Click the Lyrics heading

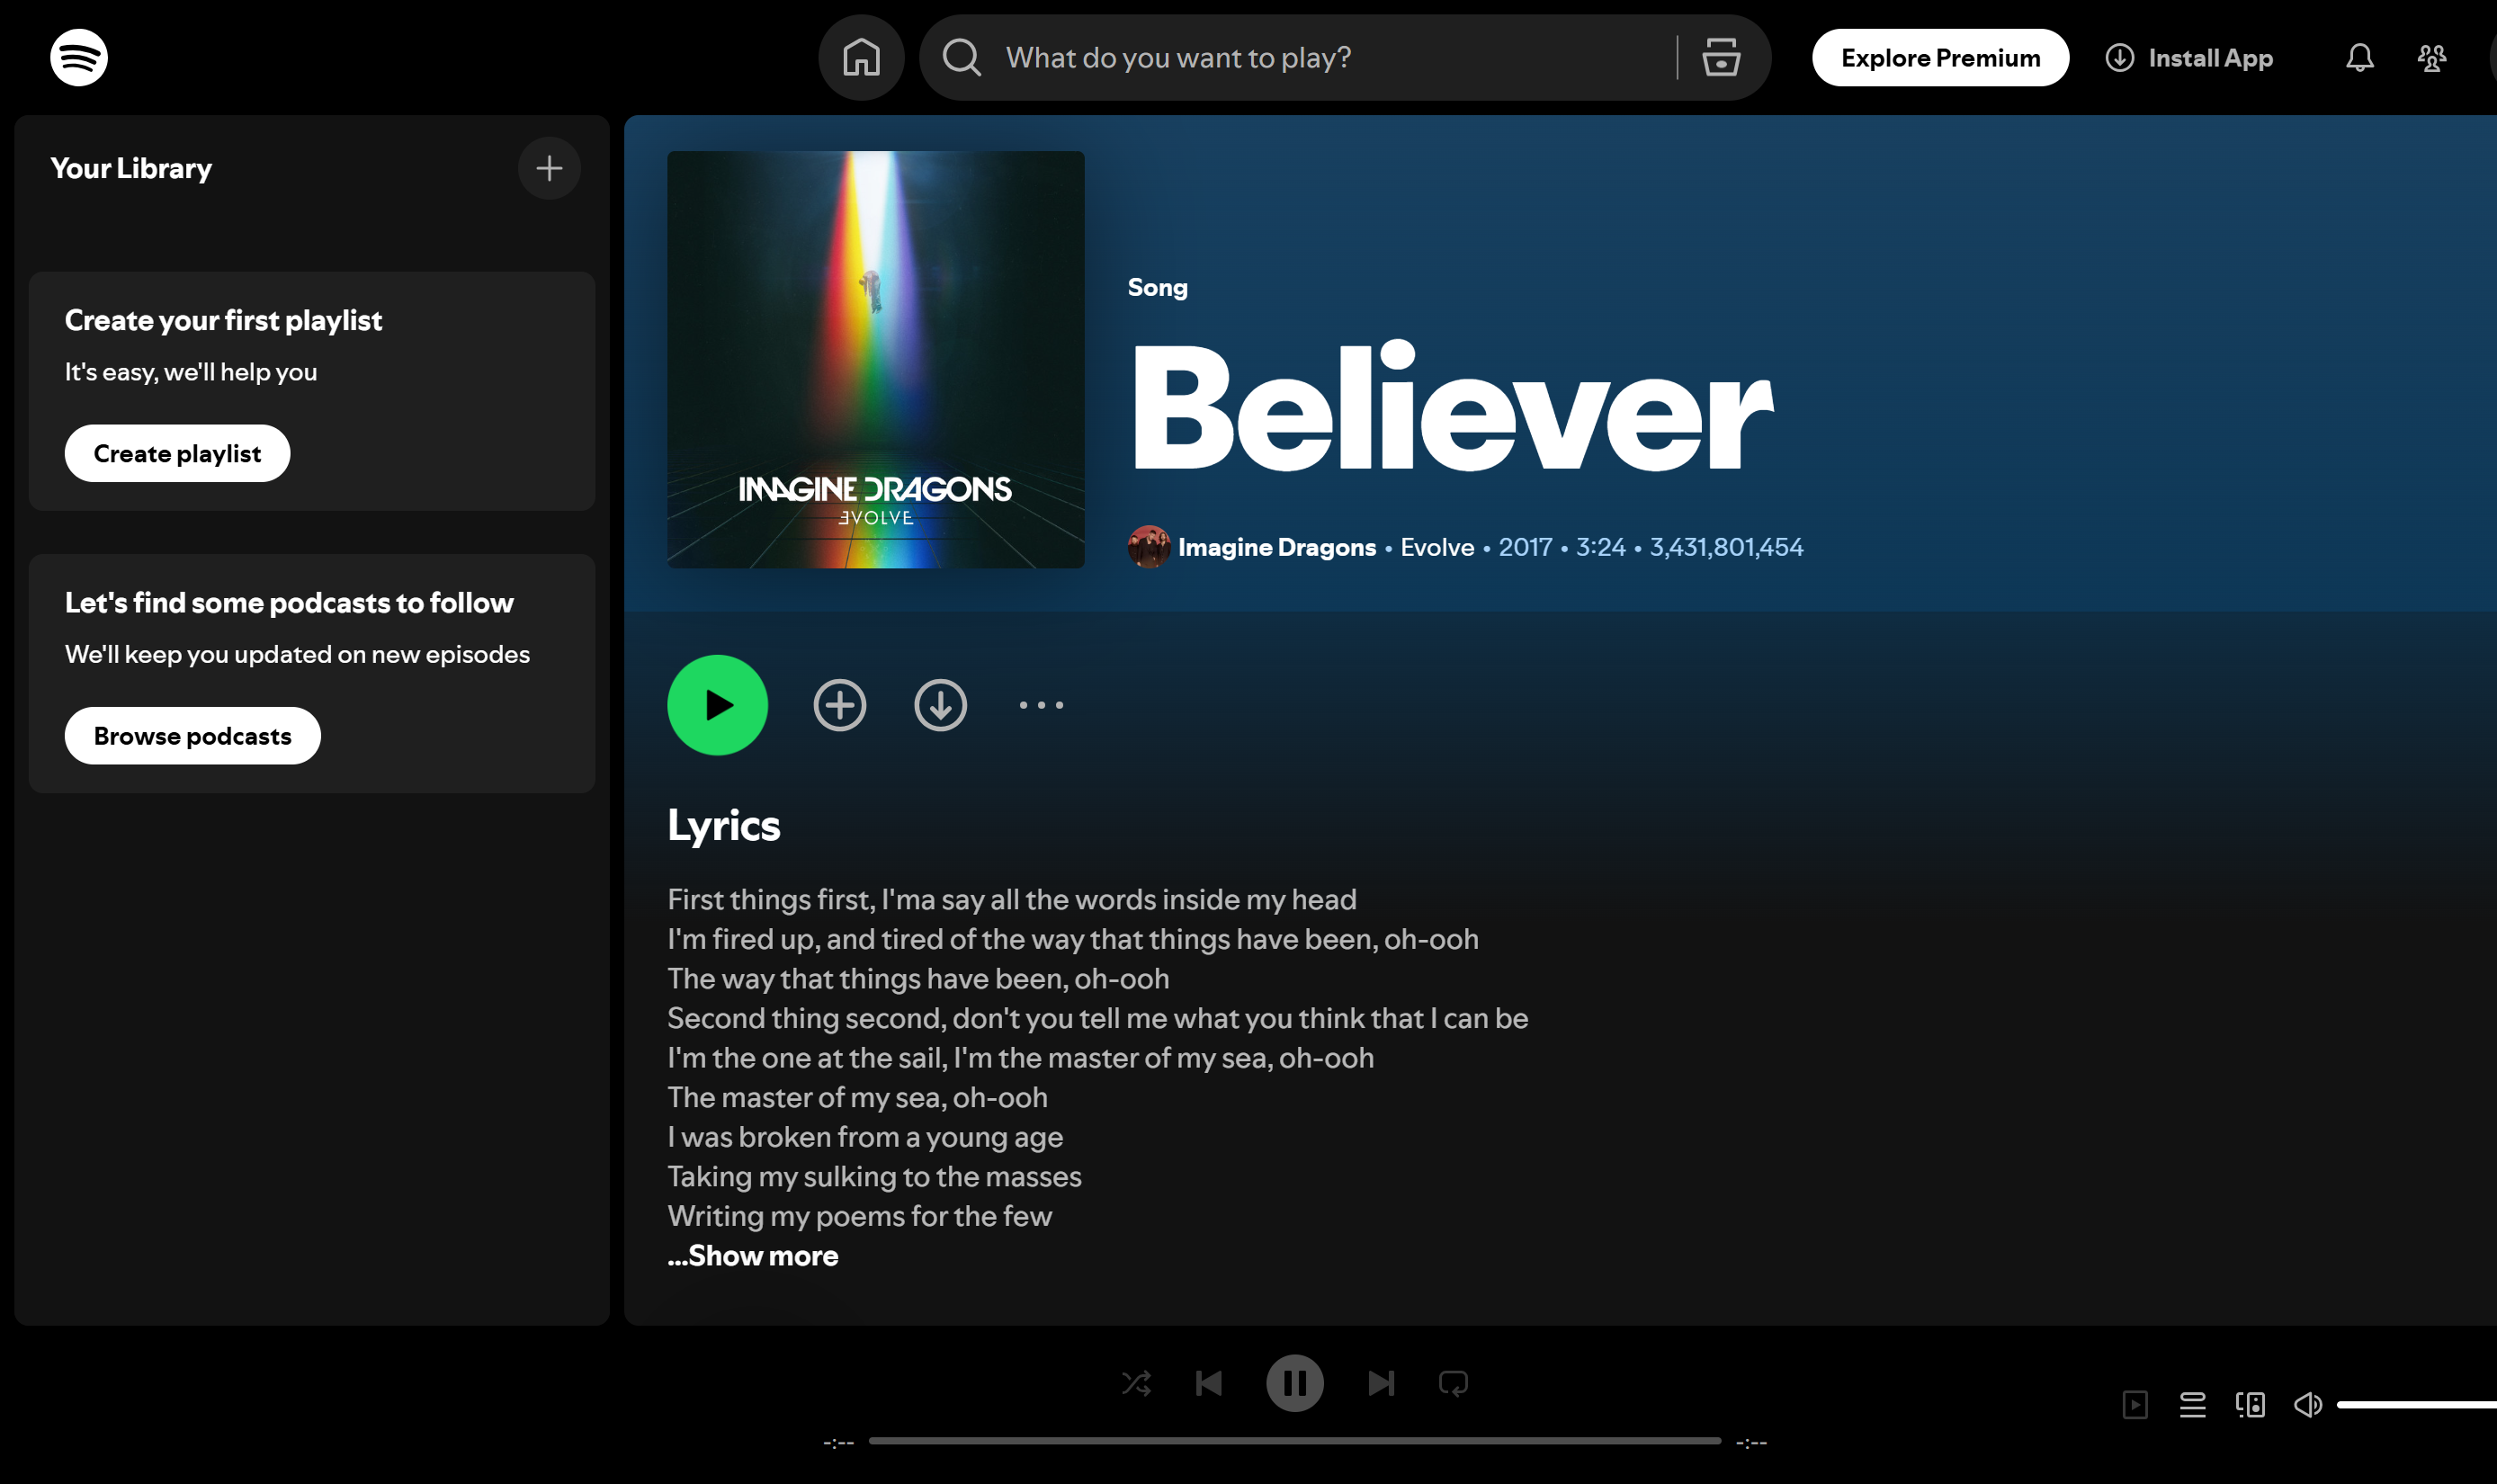coord(723,825)
